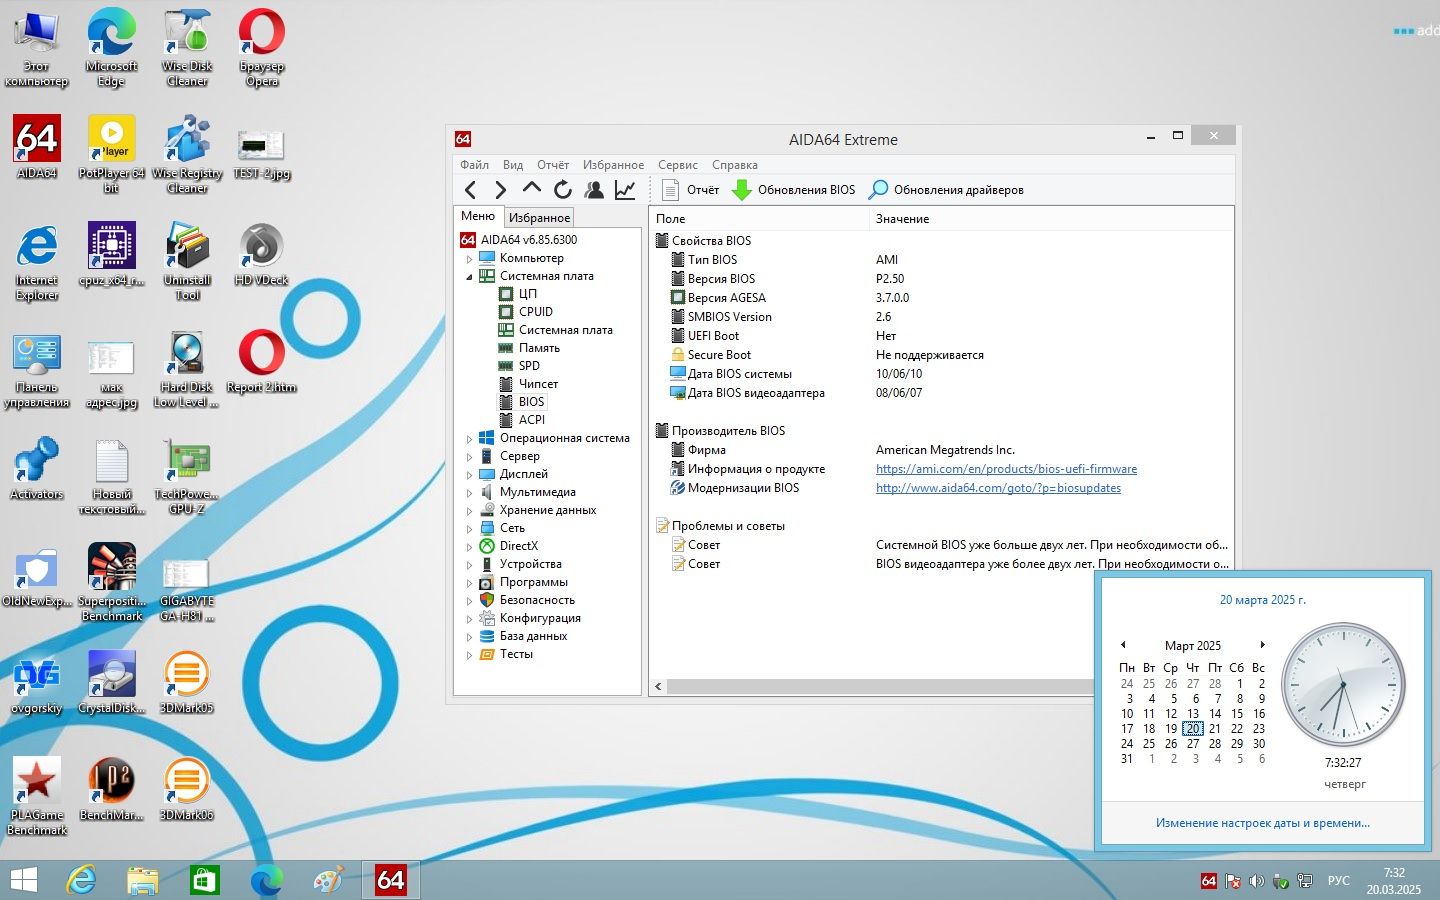Open the Справка menu
Image resolution: width=1440 pixels, height=900 pixels.
point(735,165)
